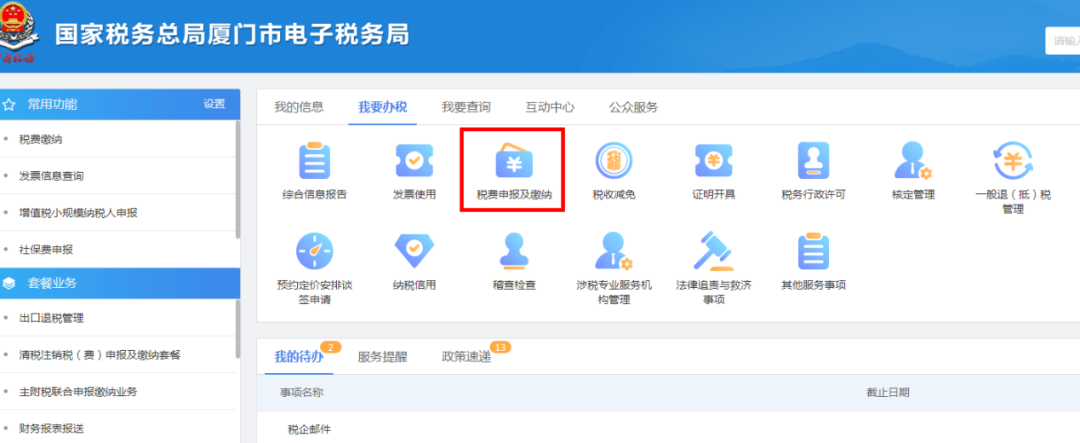Screen dimensions: 1080x443
Task: Open 其他服务事项 clipboard icon
Action: tap(813, 251)
